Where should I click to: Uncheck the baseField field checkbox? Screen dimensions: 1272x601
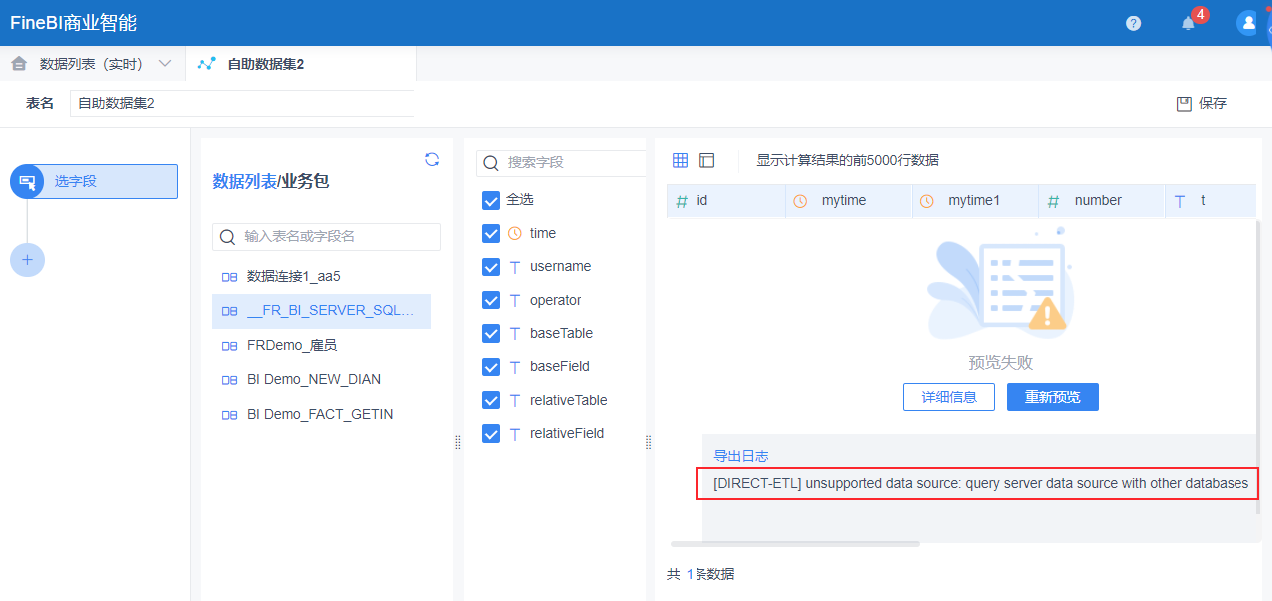click(491, 367)
